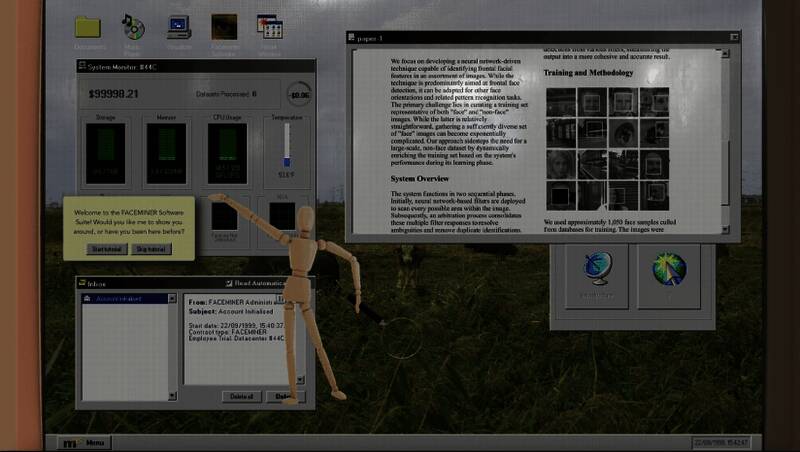Open the Faceminer Software desktop icon

[224, 27]
